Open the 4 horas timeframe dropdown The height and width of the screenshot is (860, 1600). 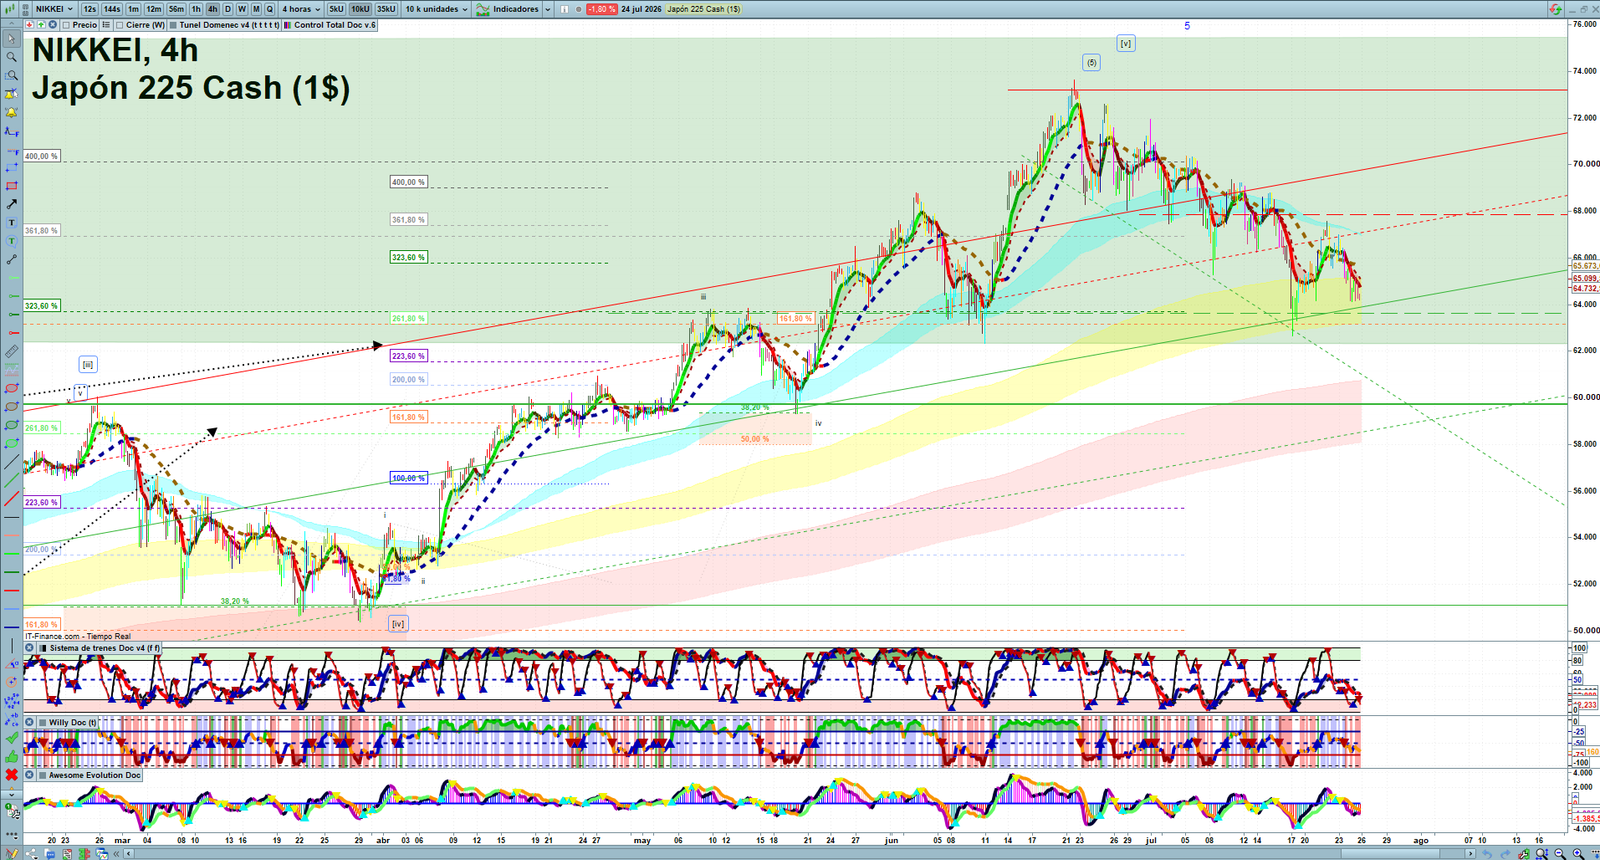pyautogui.click(x=301, y=9)
